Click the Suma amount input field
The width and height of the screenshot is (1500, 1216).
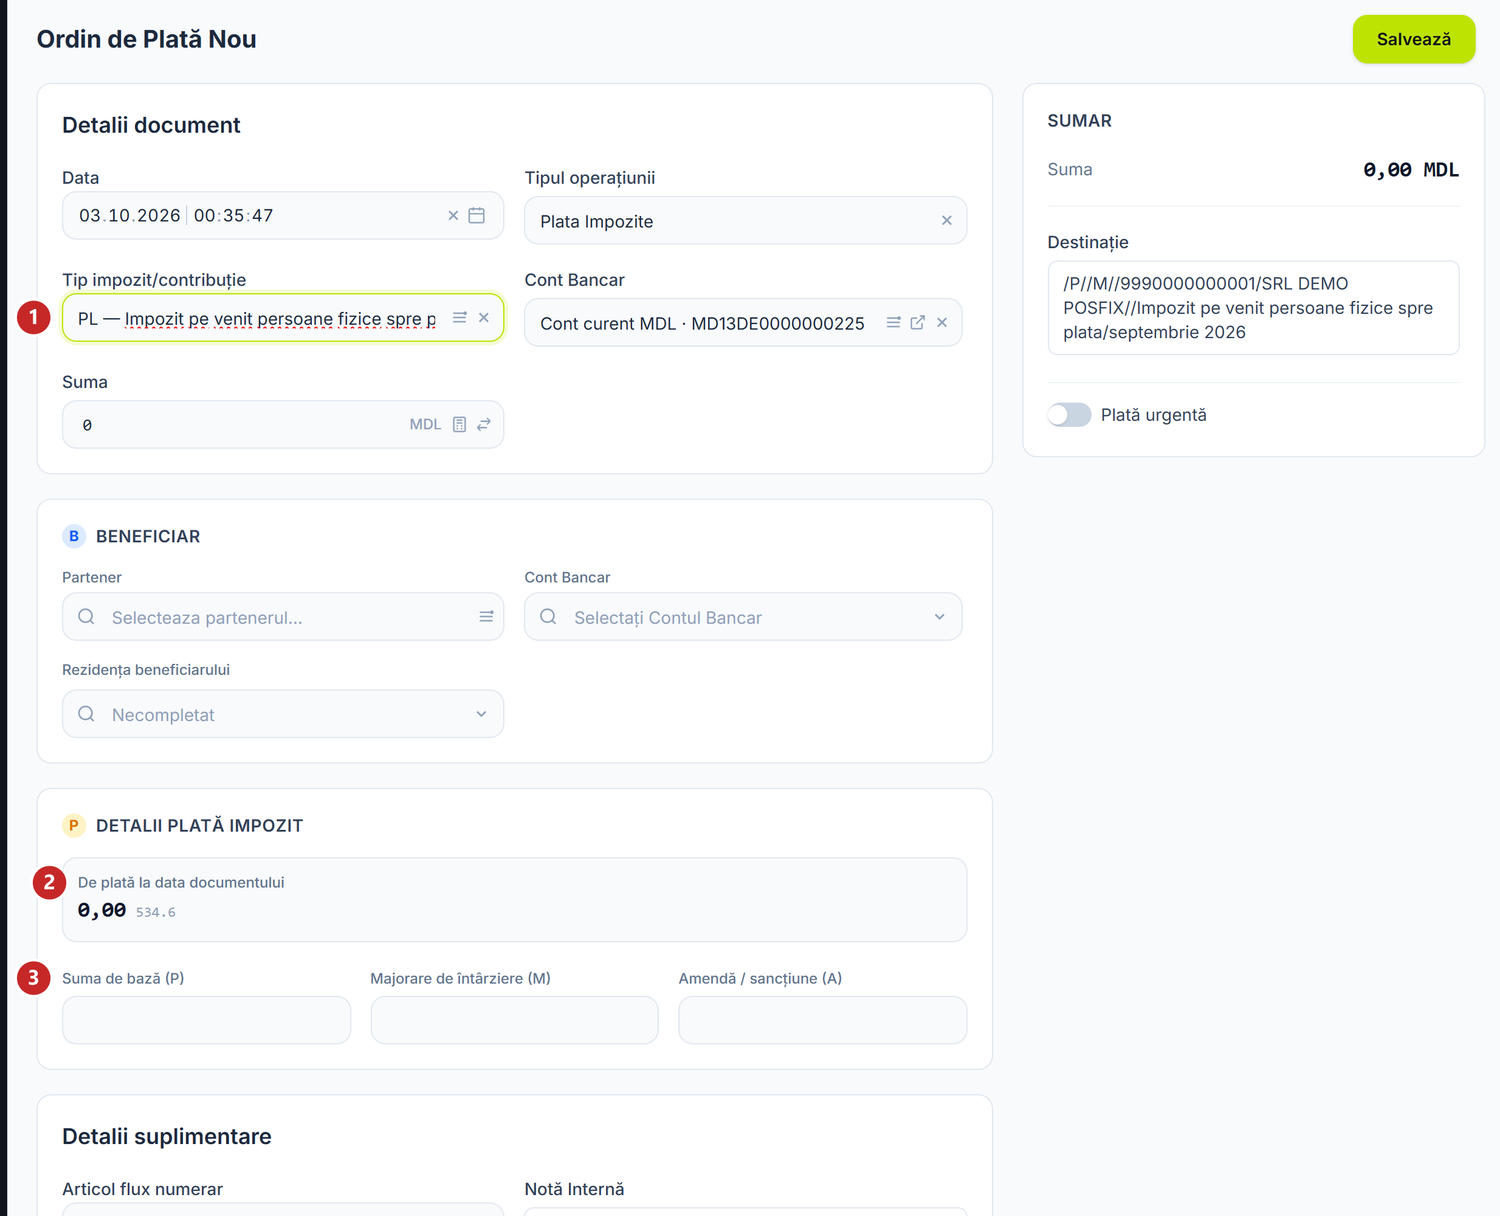point(283,424)
